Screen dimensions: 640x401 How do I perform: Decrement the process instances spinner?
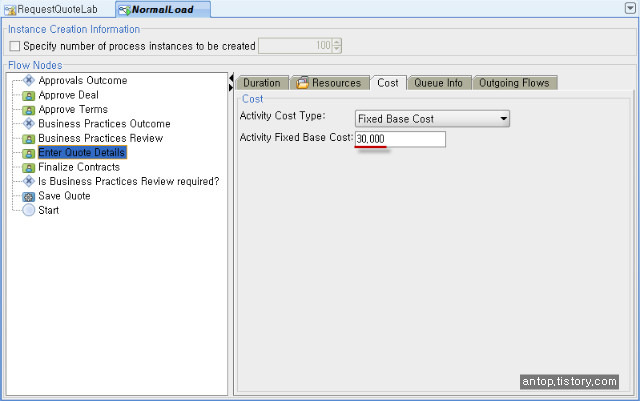point(337,49)
